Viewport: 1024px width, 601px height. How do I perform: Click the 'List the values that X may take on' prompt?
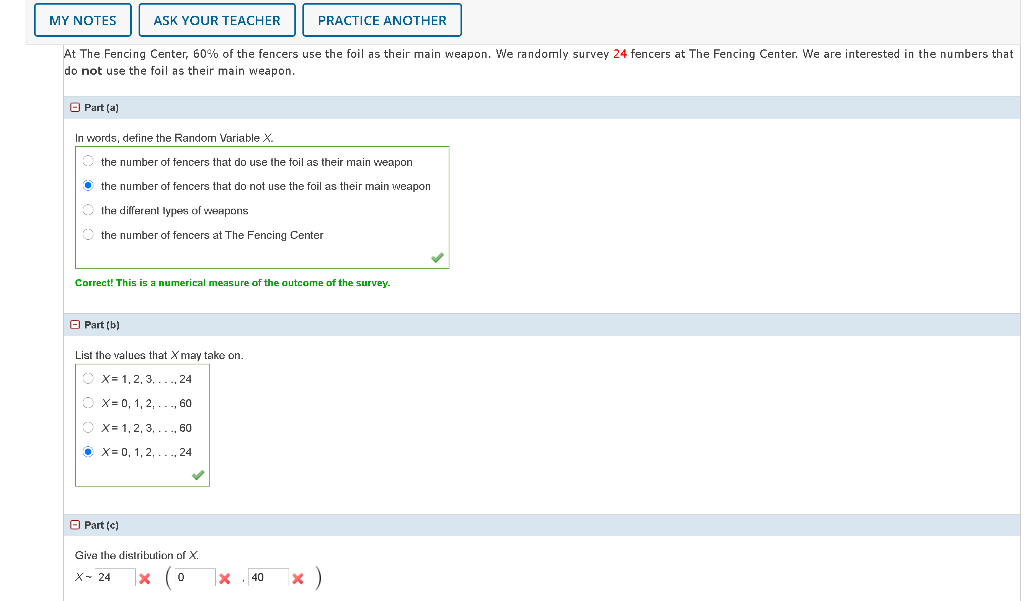[x=159, y=355]
